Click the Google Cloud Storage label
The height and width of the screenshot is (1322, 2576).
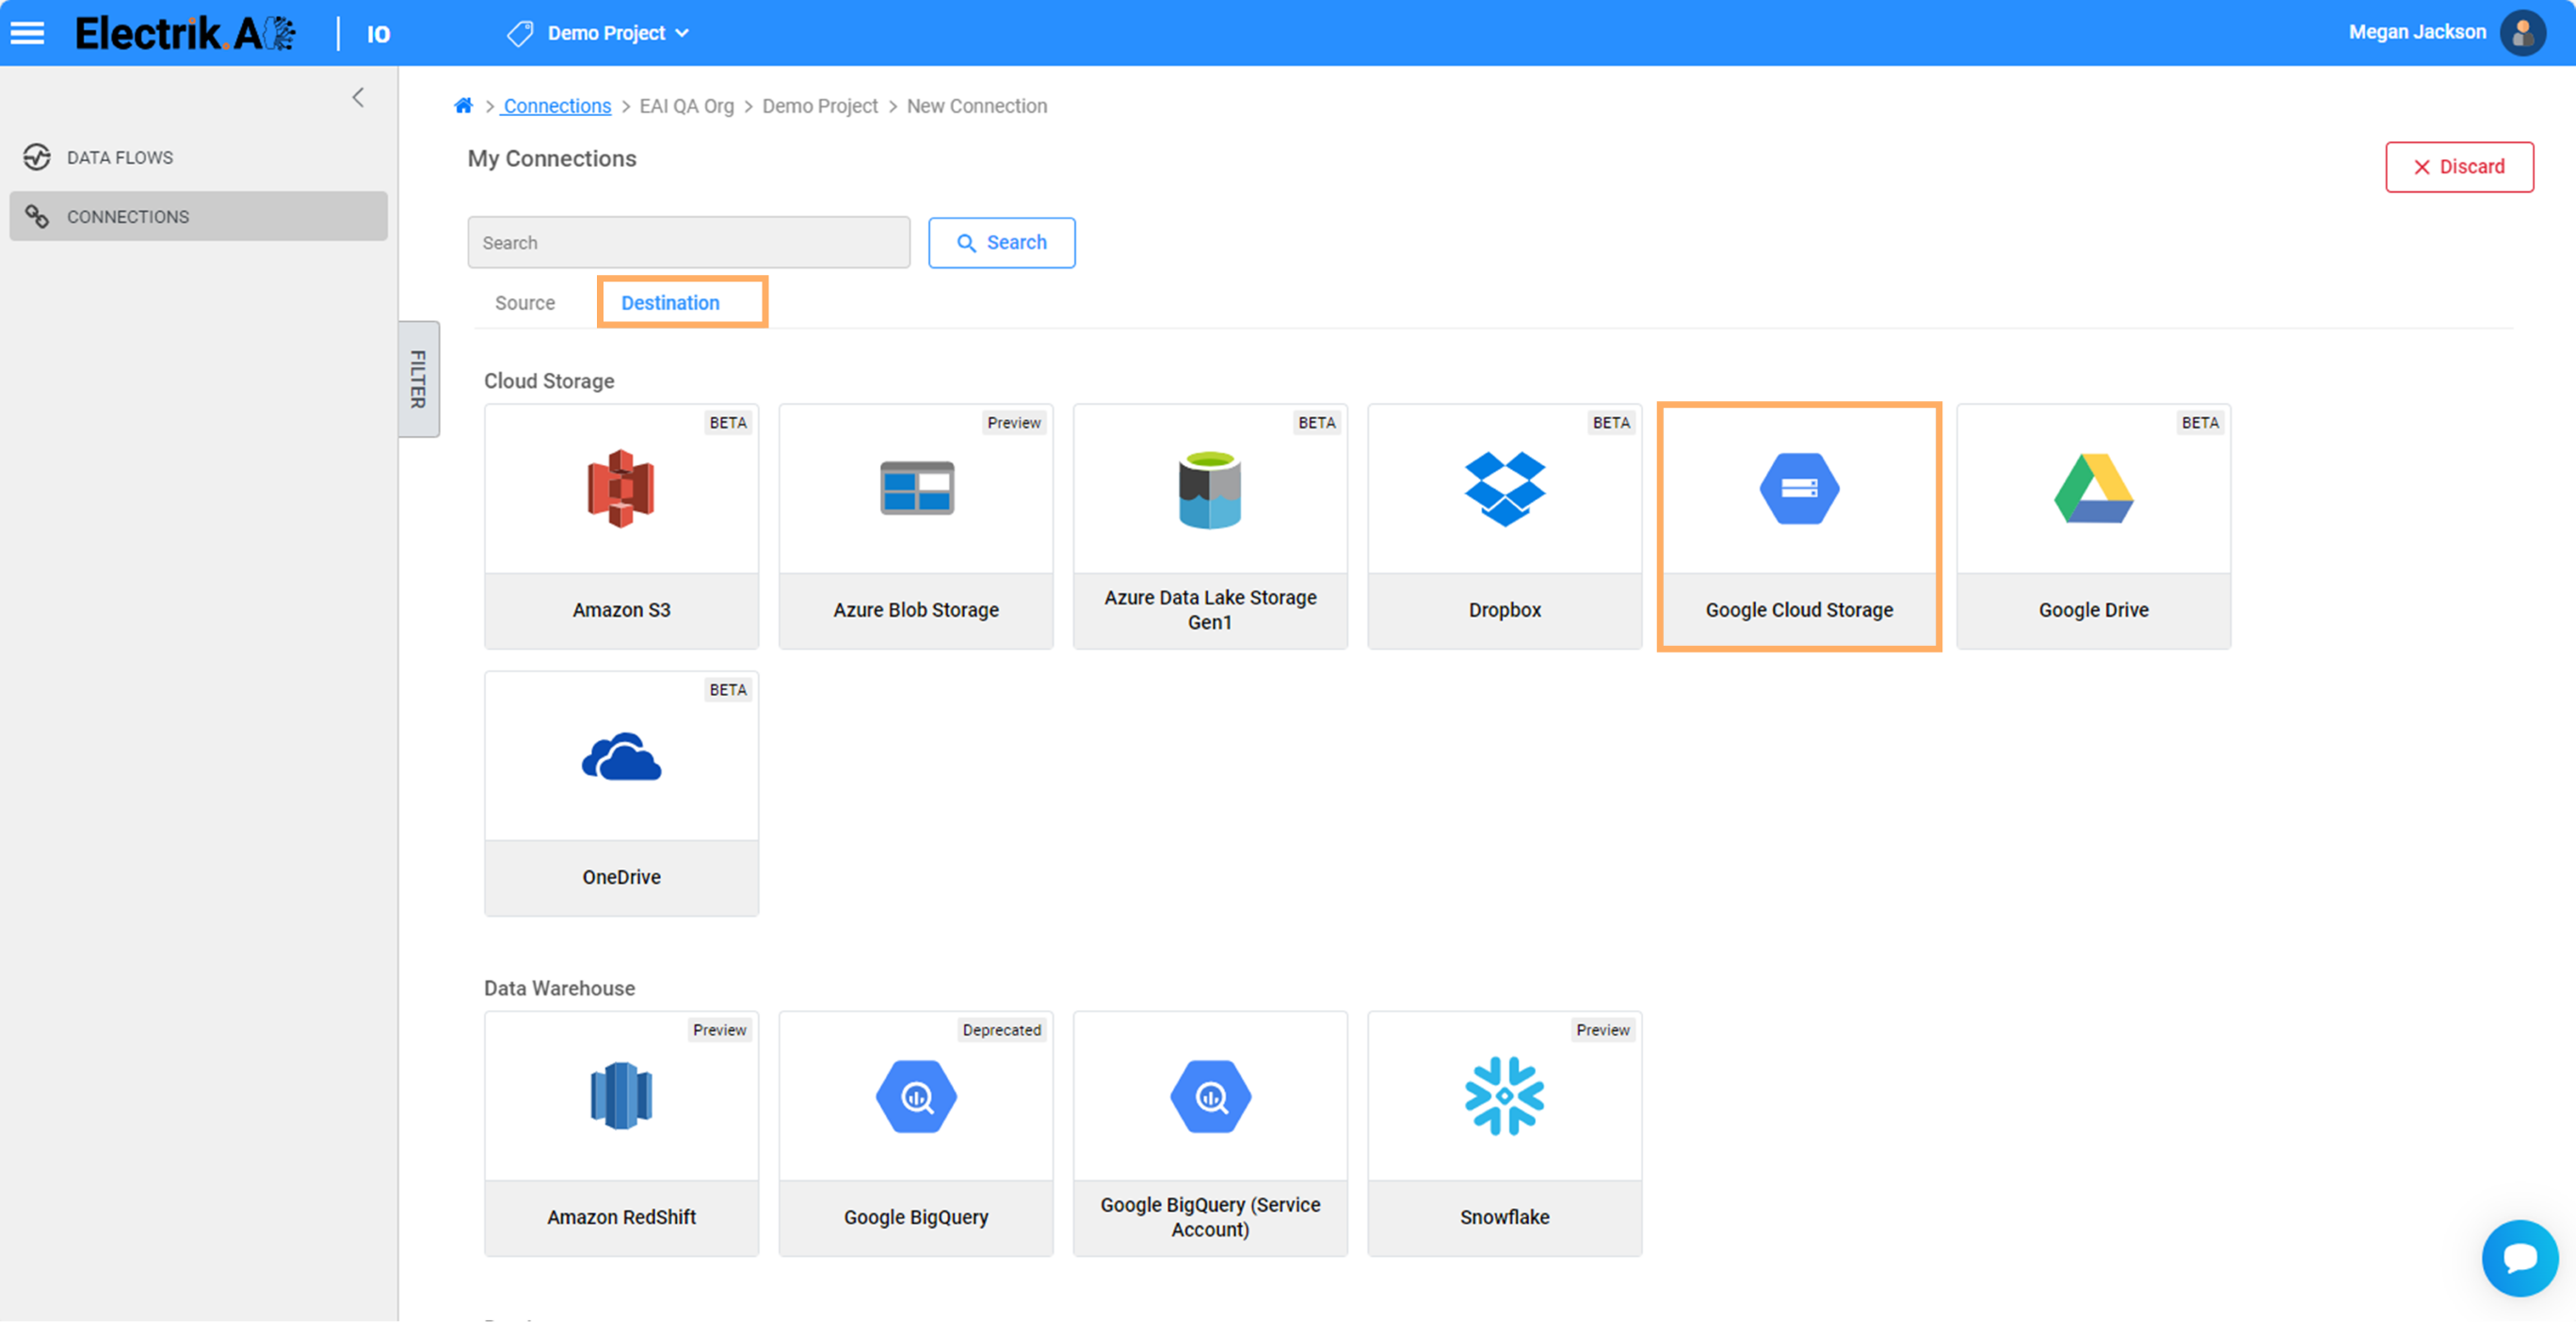(x=1799, y=610)
